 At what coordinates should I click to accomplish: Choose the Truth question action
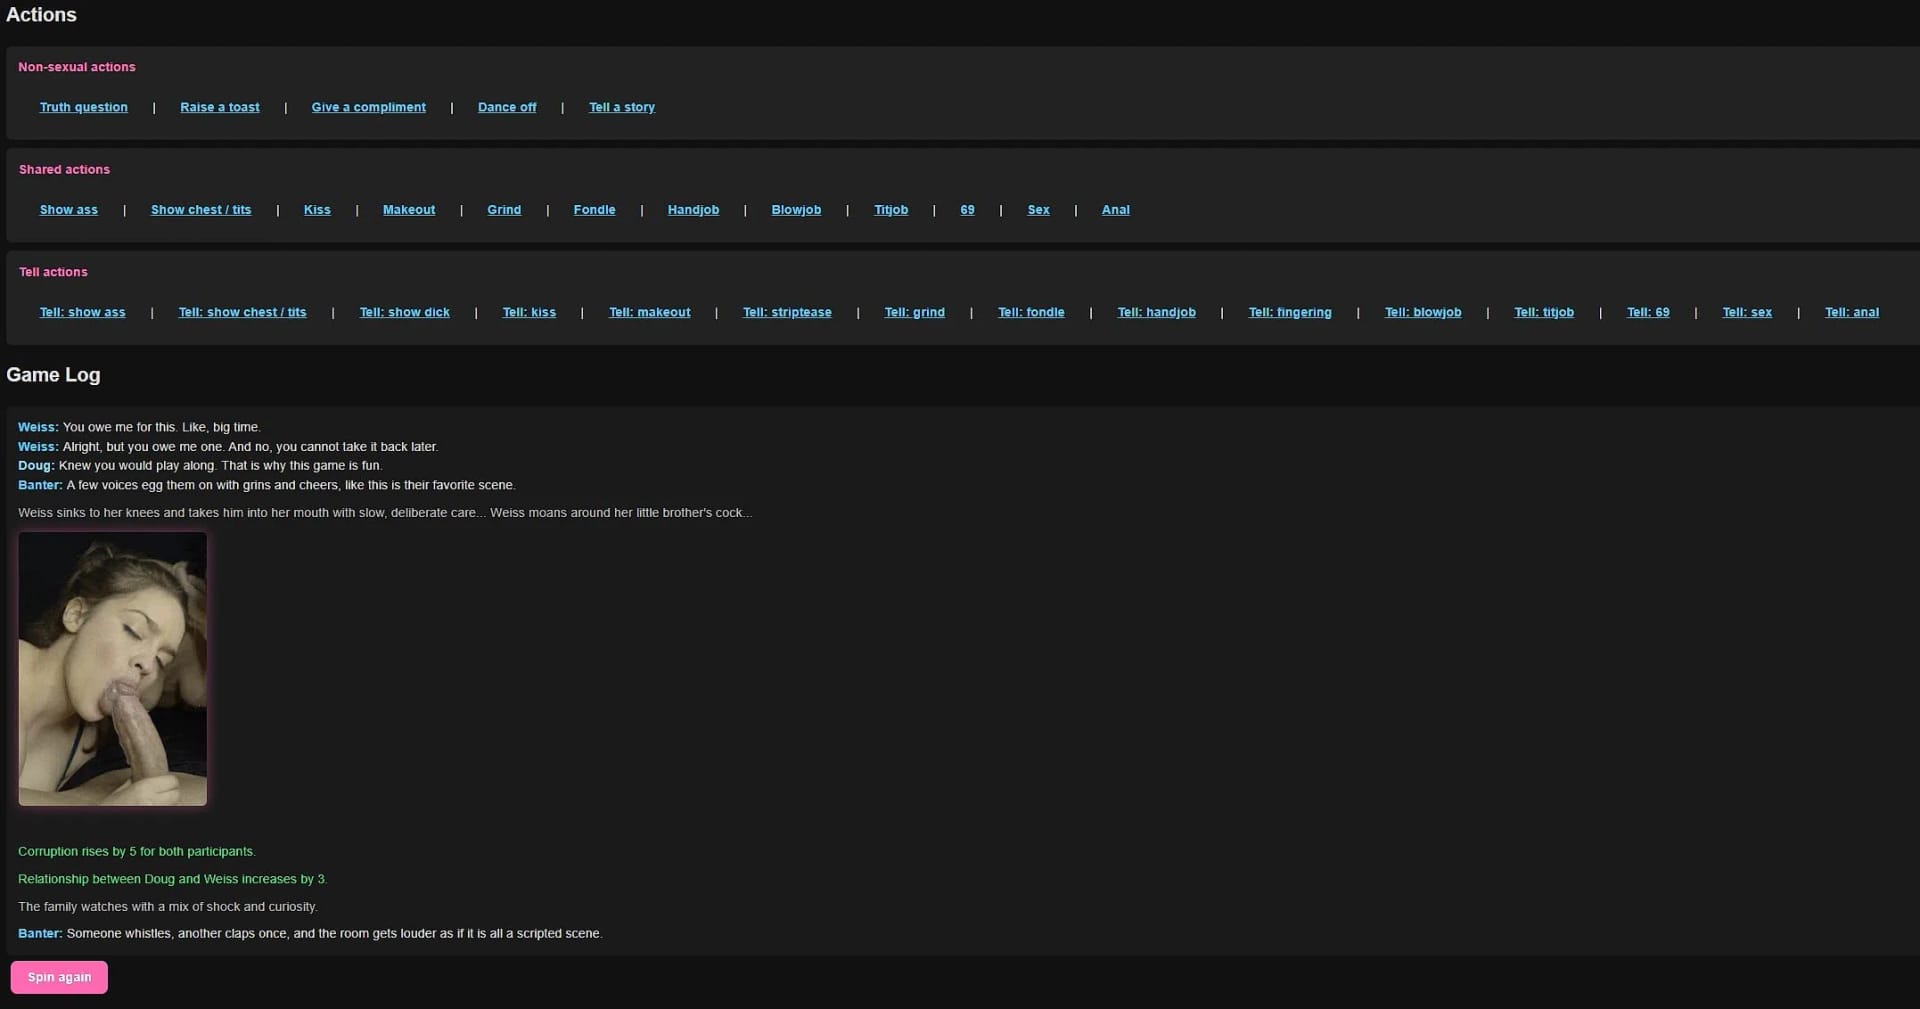pyautogui.click(x=84, y=107)
